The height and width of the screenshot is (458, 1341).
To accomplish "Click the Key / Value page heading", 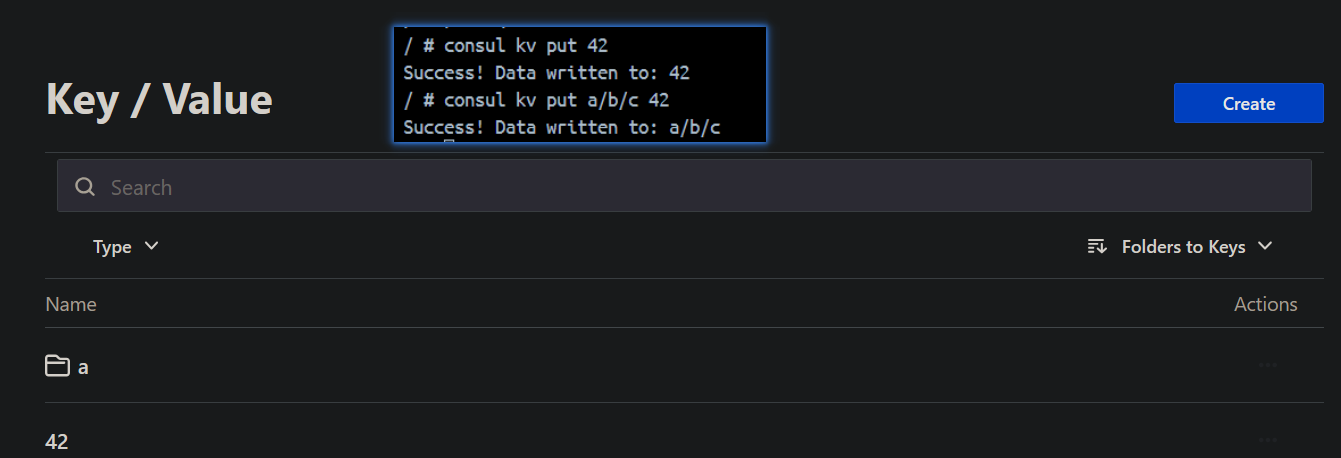I will click(159, 100).
